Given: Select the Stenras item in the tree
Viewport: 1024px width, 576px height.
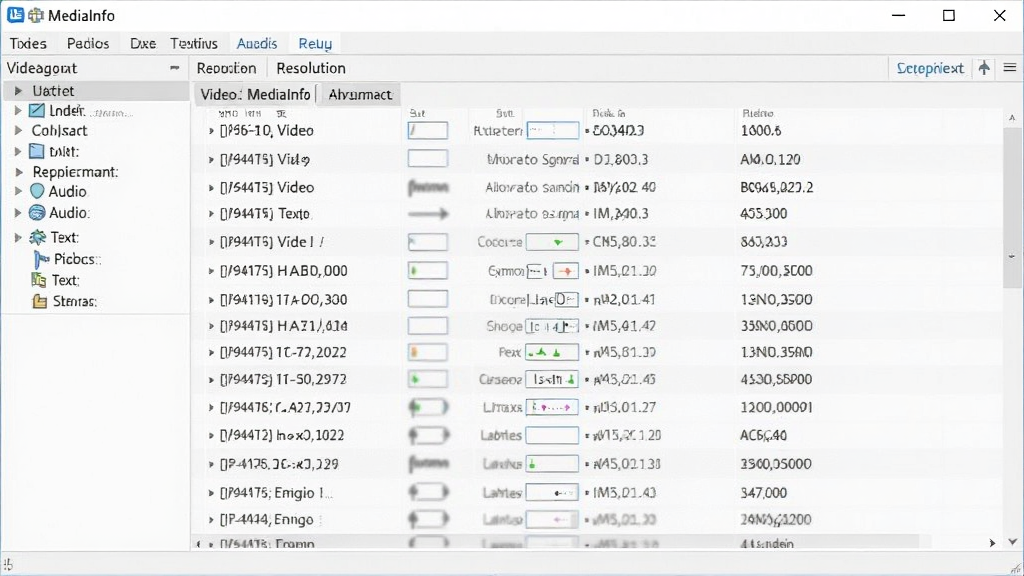Looking at the screenshot, I should tap(74, 302).
